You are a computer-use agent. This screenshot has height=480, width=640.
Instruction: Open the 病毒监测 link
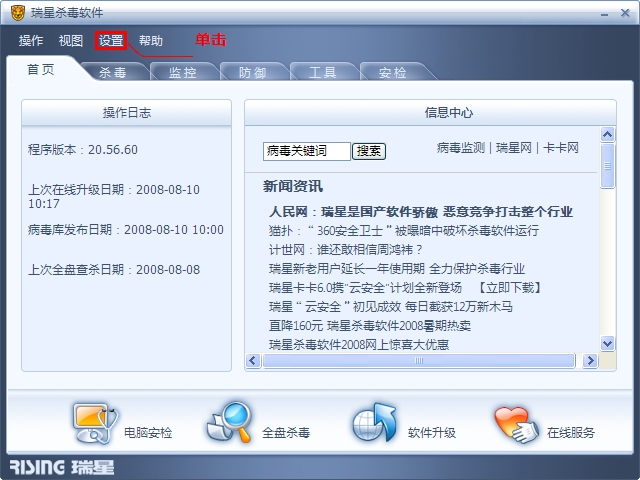click(x=460, y=147)
